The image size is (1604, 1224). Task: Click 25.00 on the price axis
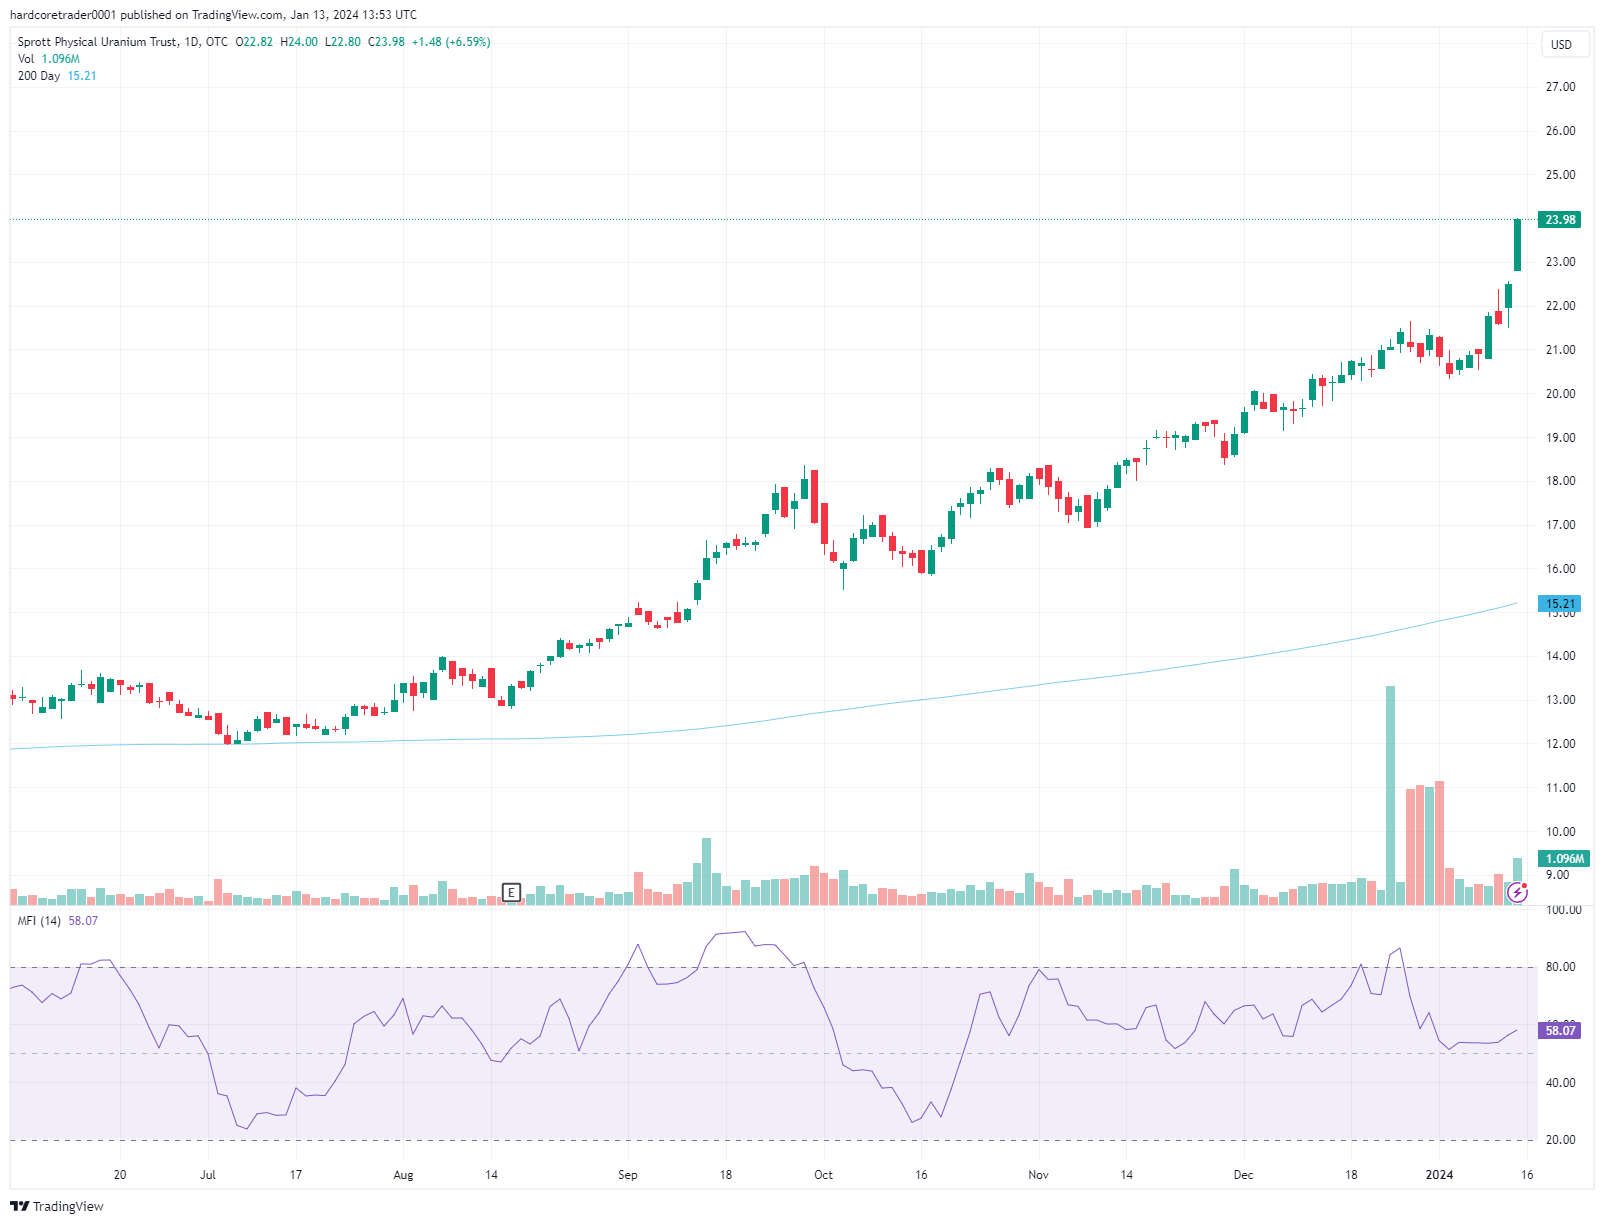point(1560,175)
